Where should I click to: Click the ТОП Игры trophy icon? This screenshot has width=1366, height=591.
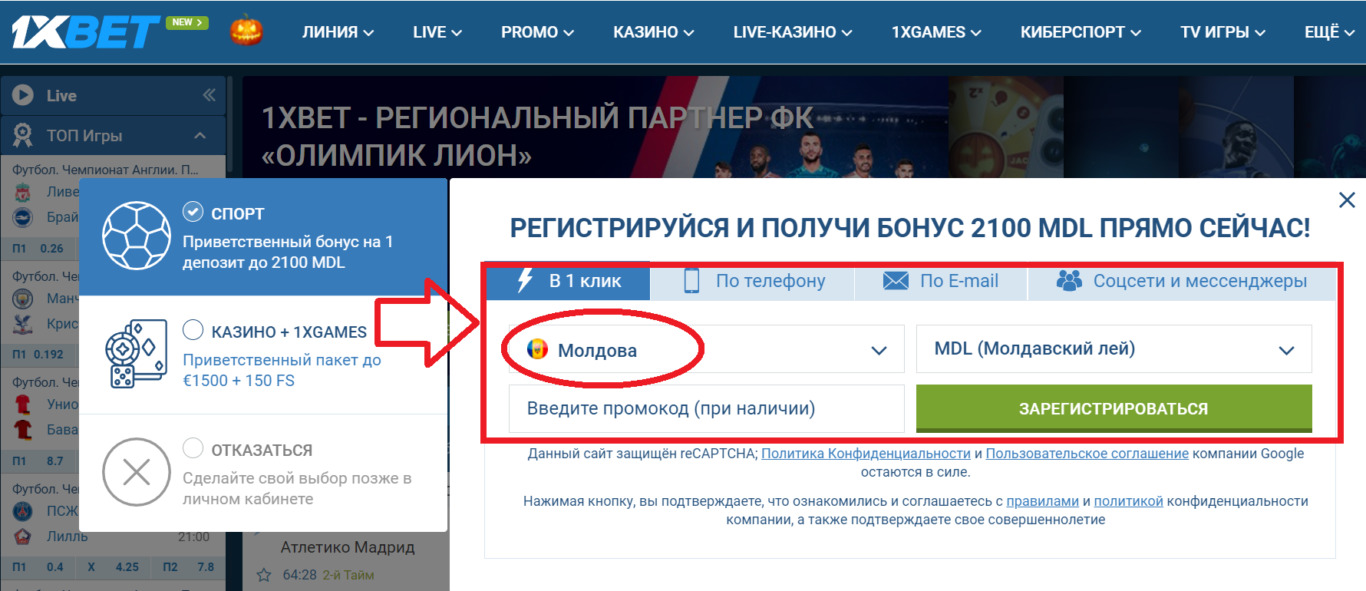coord(22,135)
